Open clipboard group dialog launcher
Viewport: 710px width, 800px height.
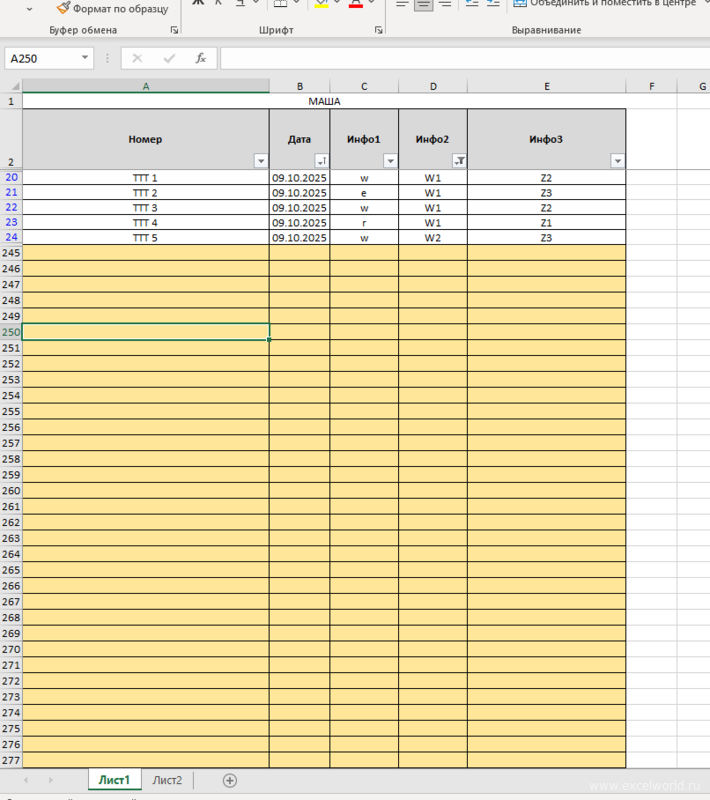click(174, 31)
